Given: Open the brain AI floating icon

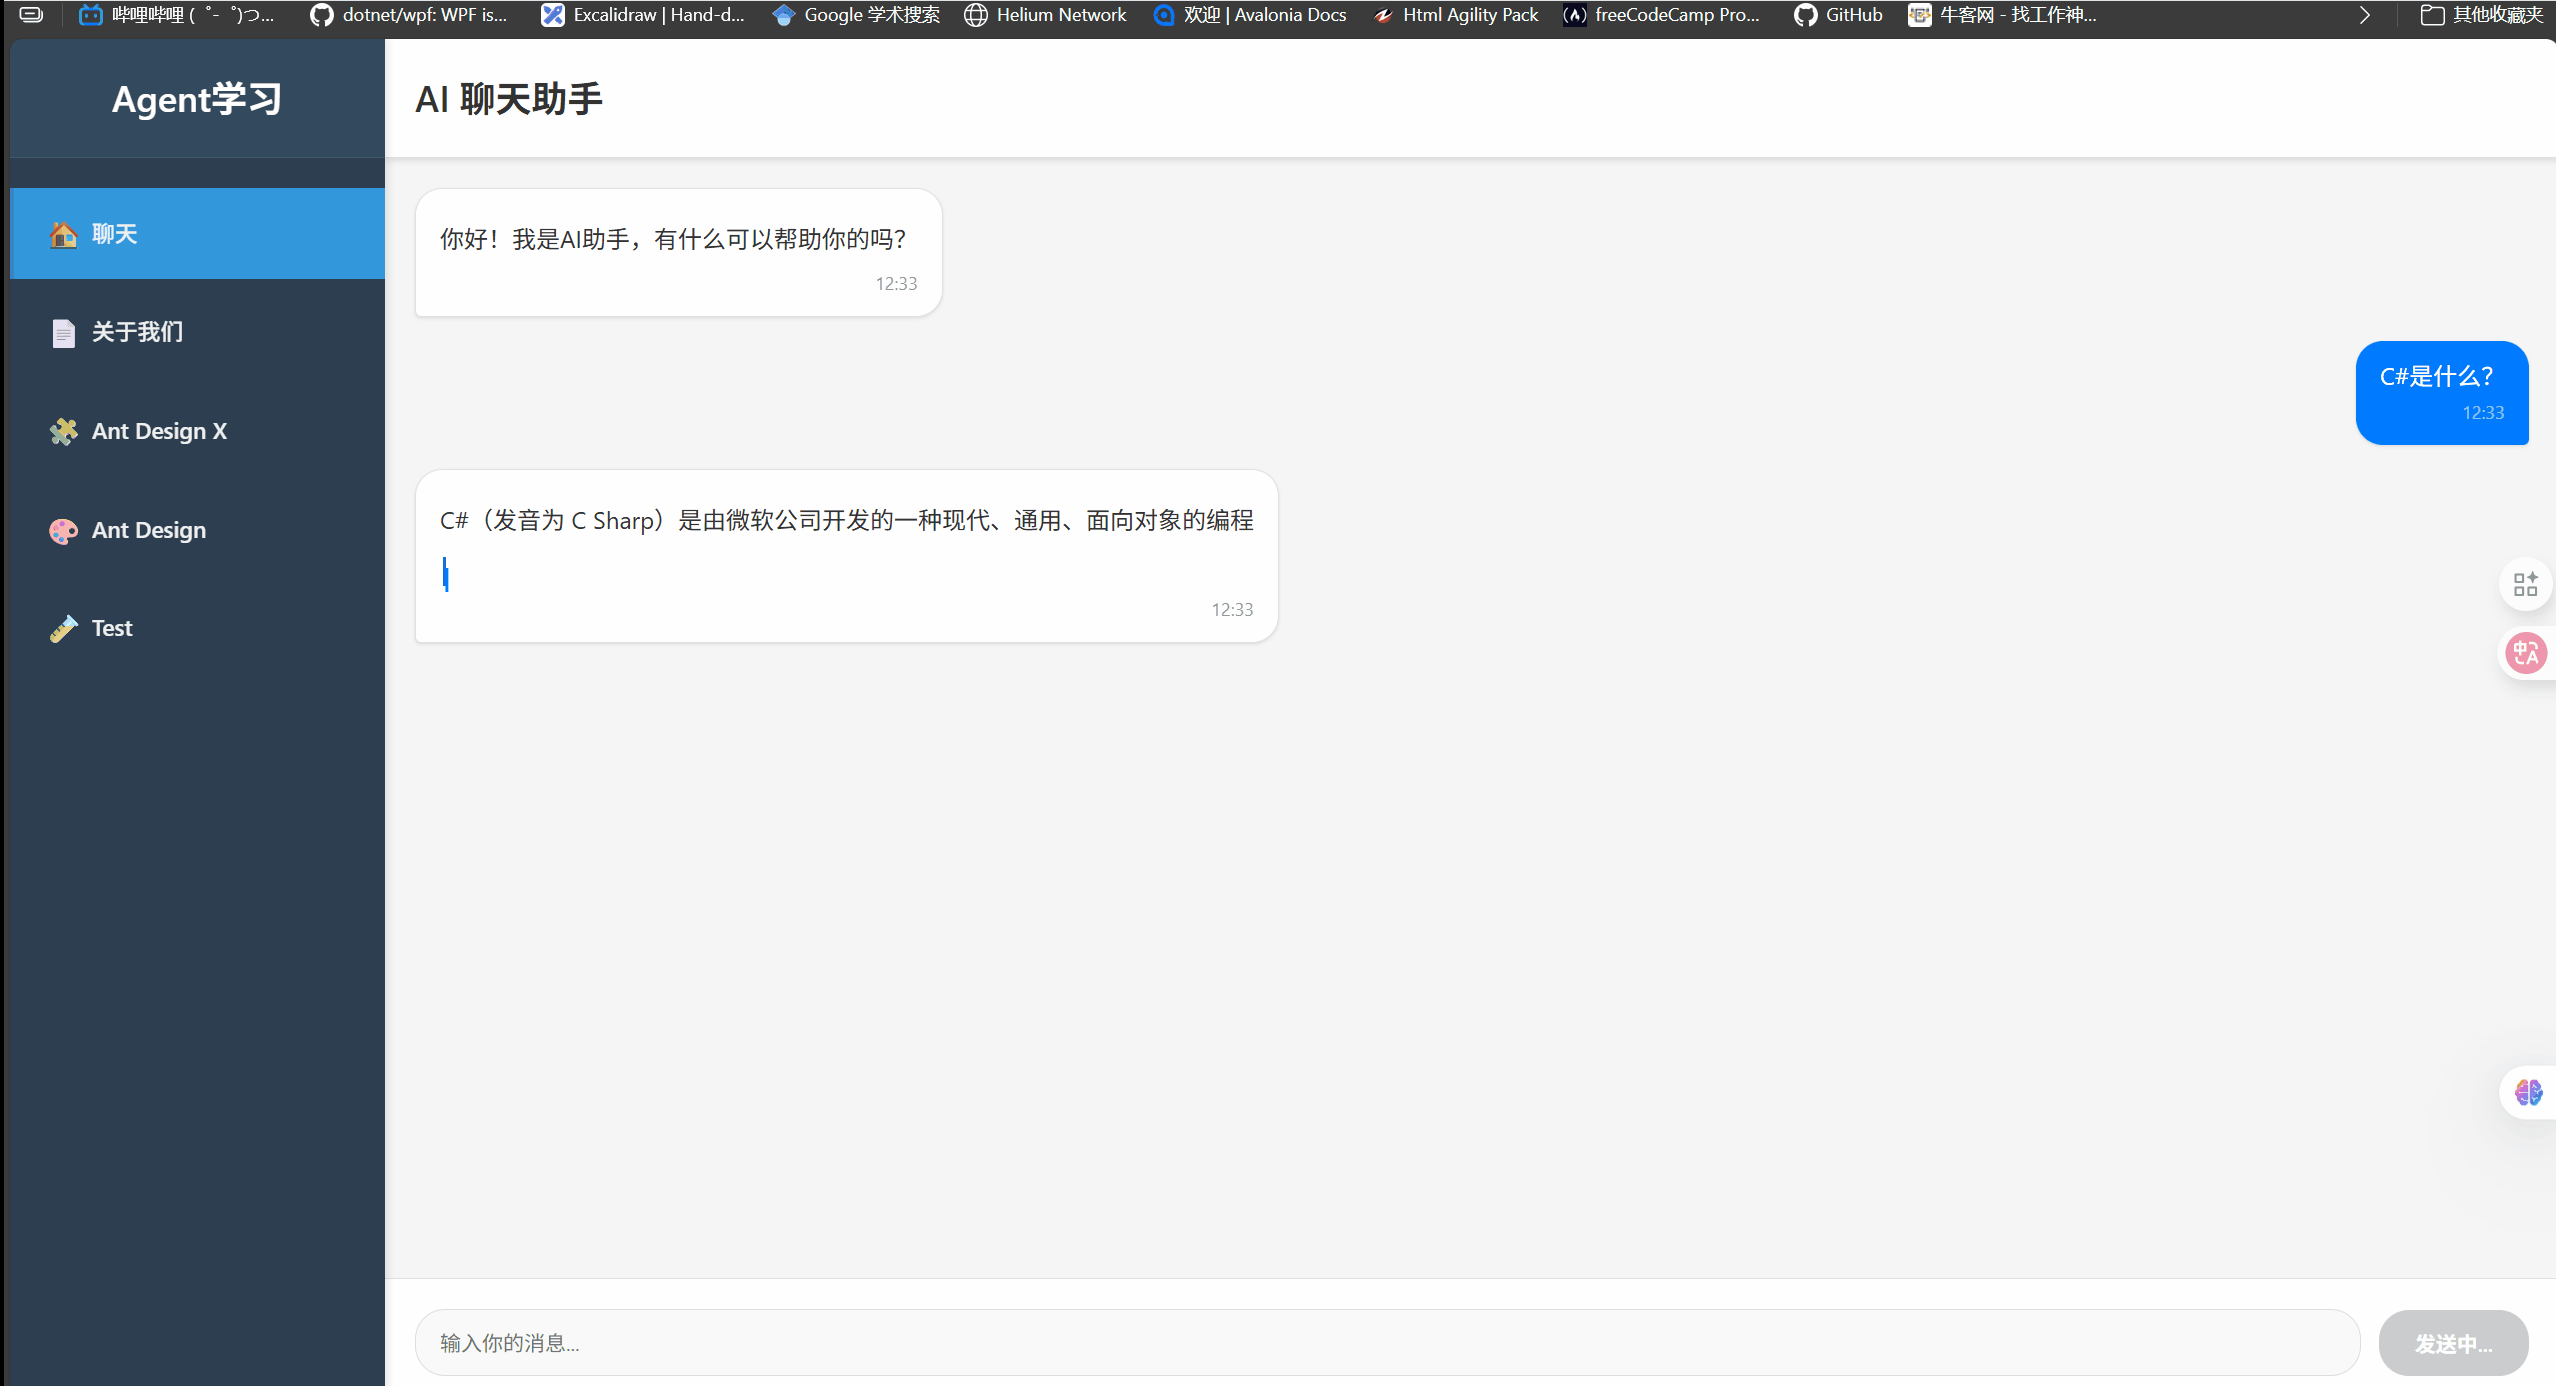Looking at the screenshot, I should tap(2528, 1092).
